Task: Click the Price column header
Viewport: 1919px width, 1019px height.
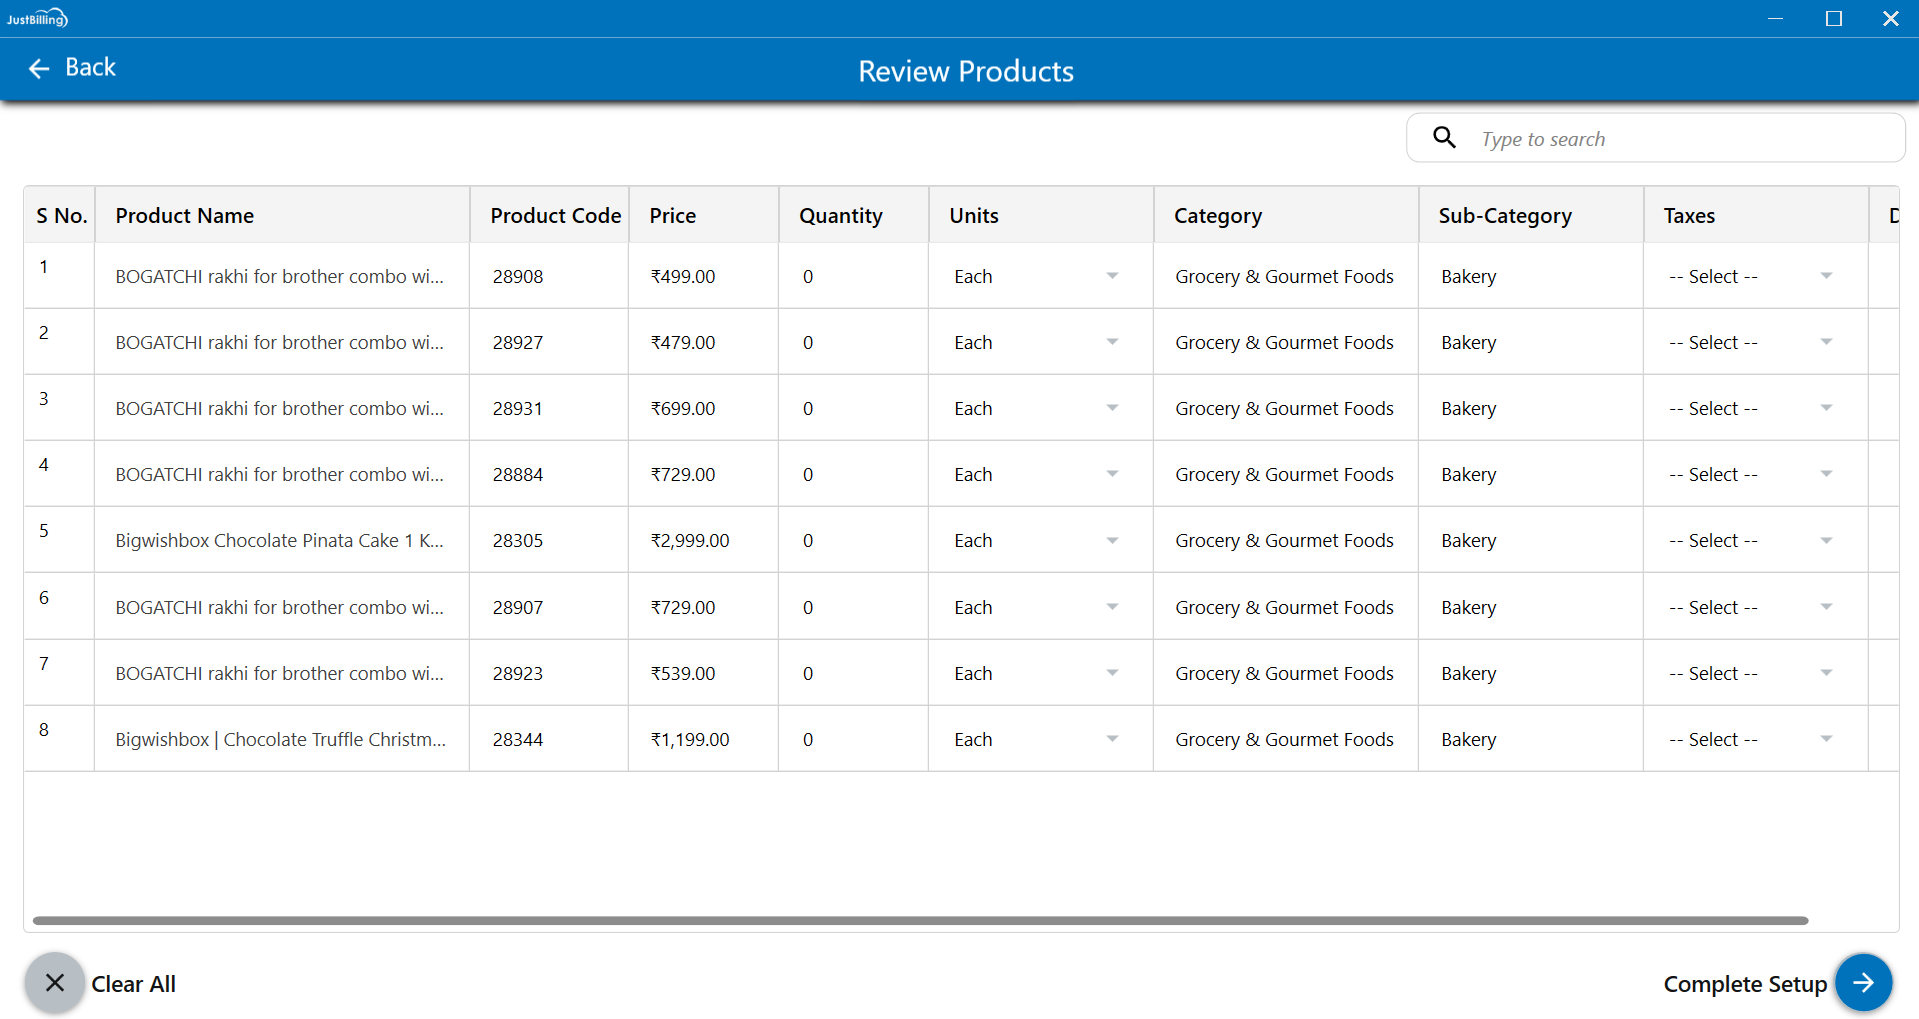Action: pyautogui.click(x=673, y=215)
